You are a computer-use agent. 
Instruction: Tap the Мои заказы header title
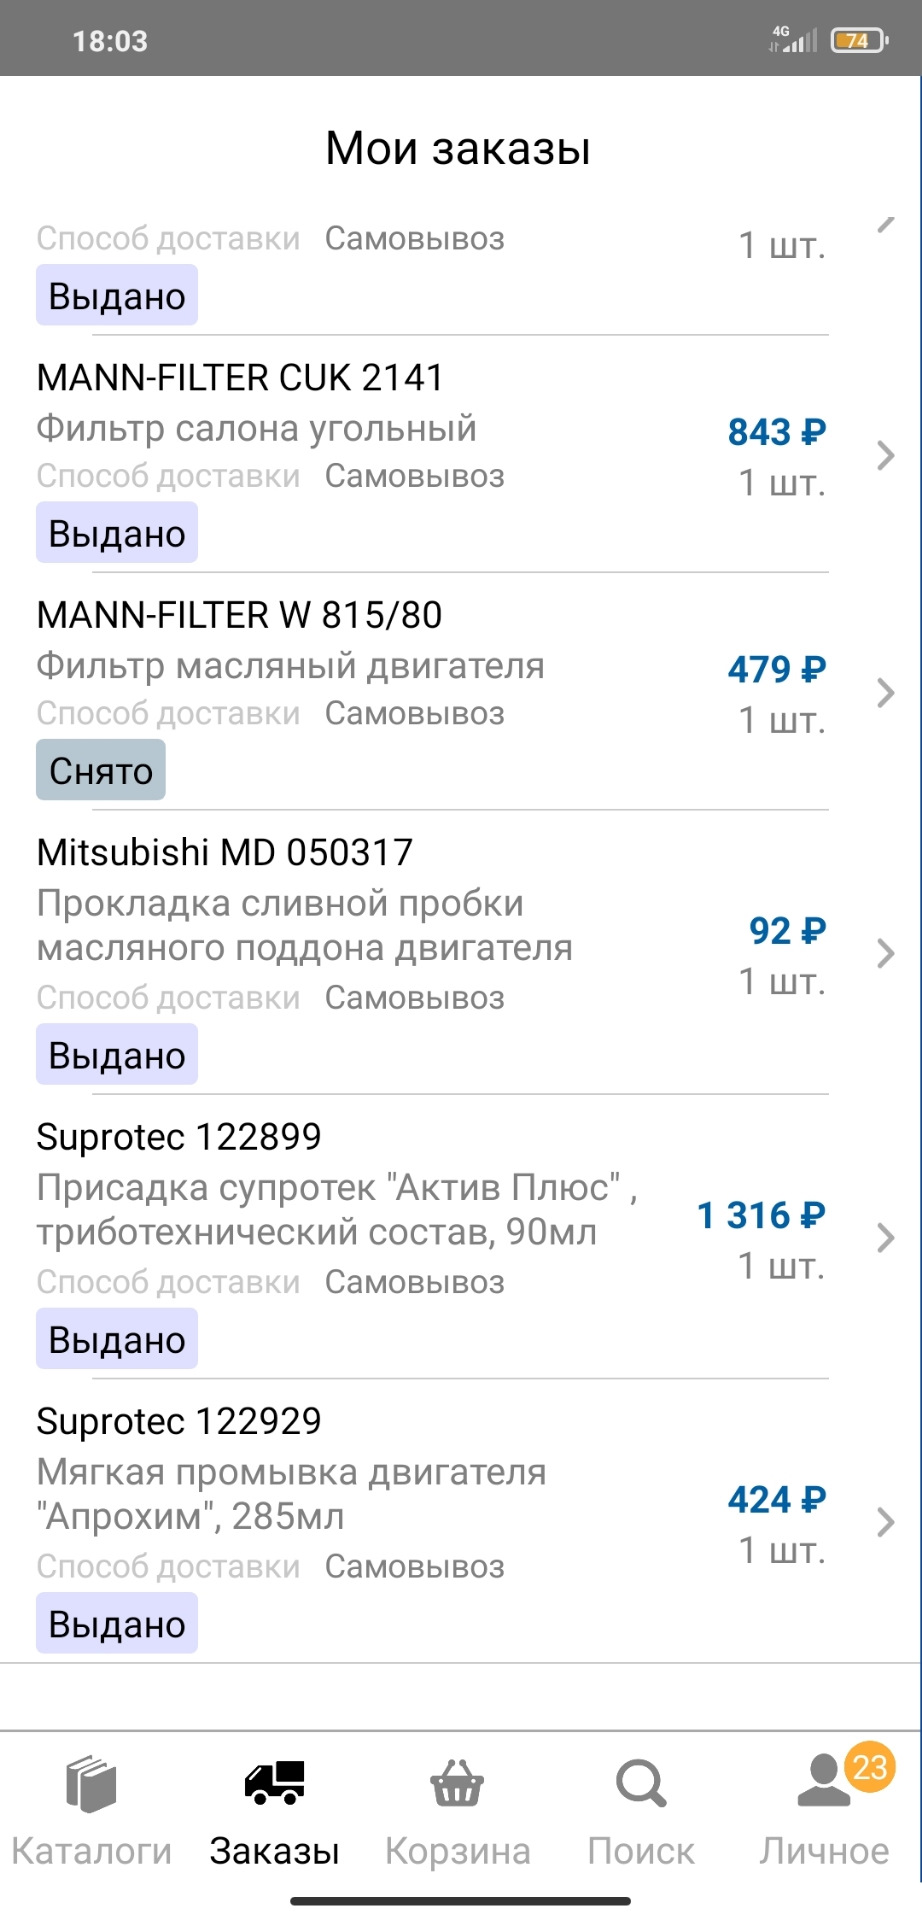pyautogui.click(x=458, y=148)
